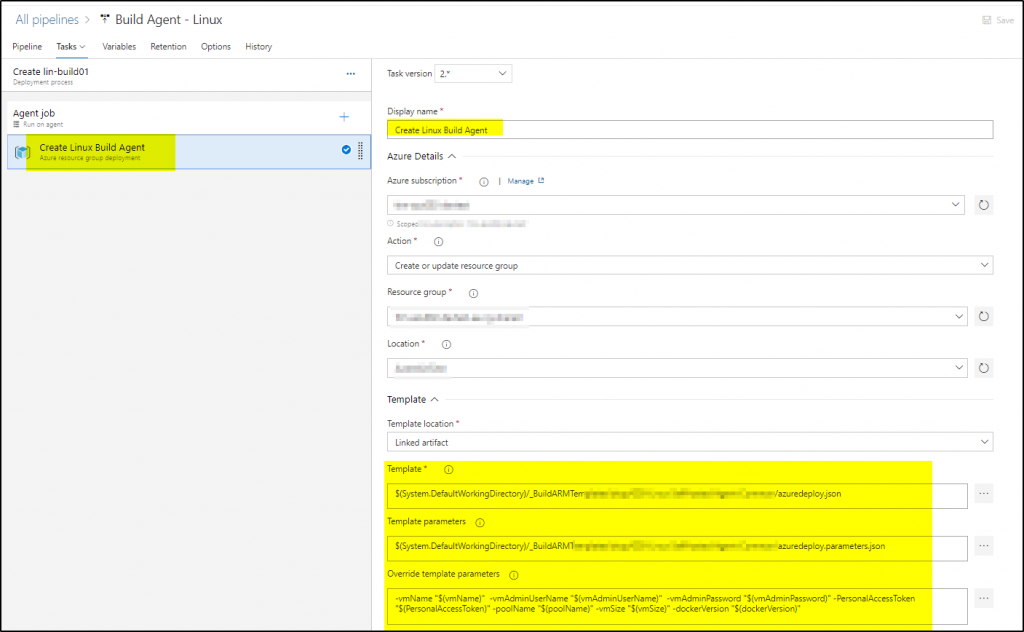Open the Action dropdown

pos(690,264)
